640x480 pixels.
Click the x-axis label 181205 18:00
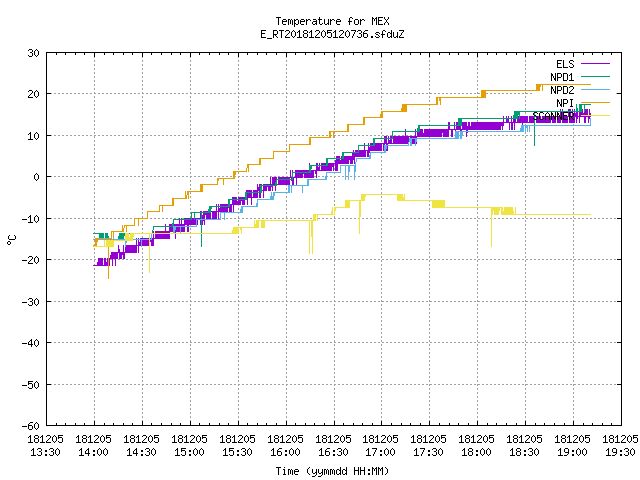click(x=477, y=445)
